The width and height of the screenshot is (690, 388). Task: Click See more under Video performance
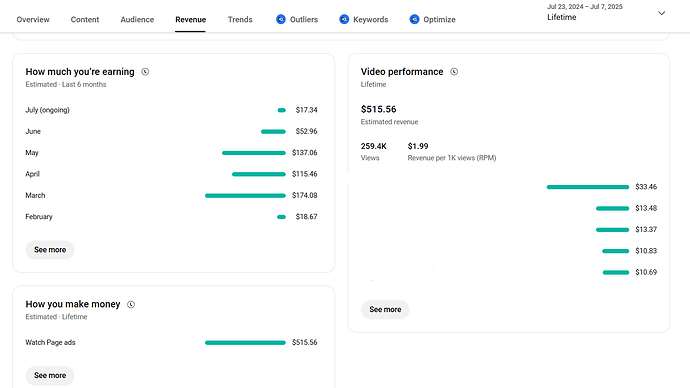(385, 310)
